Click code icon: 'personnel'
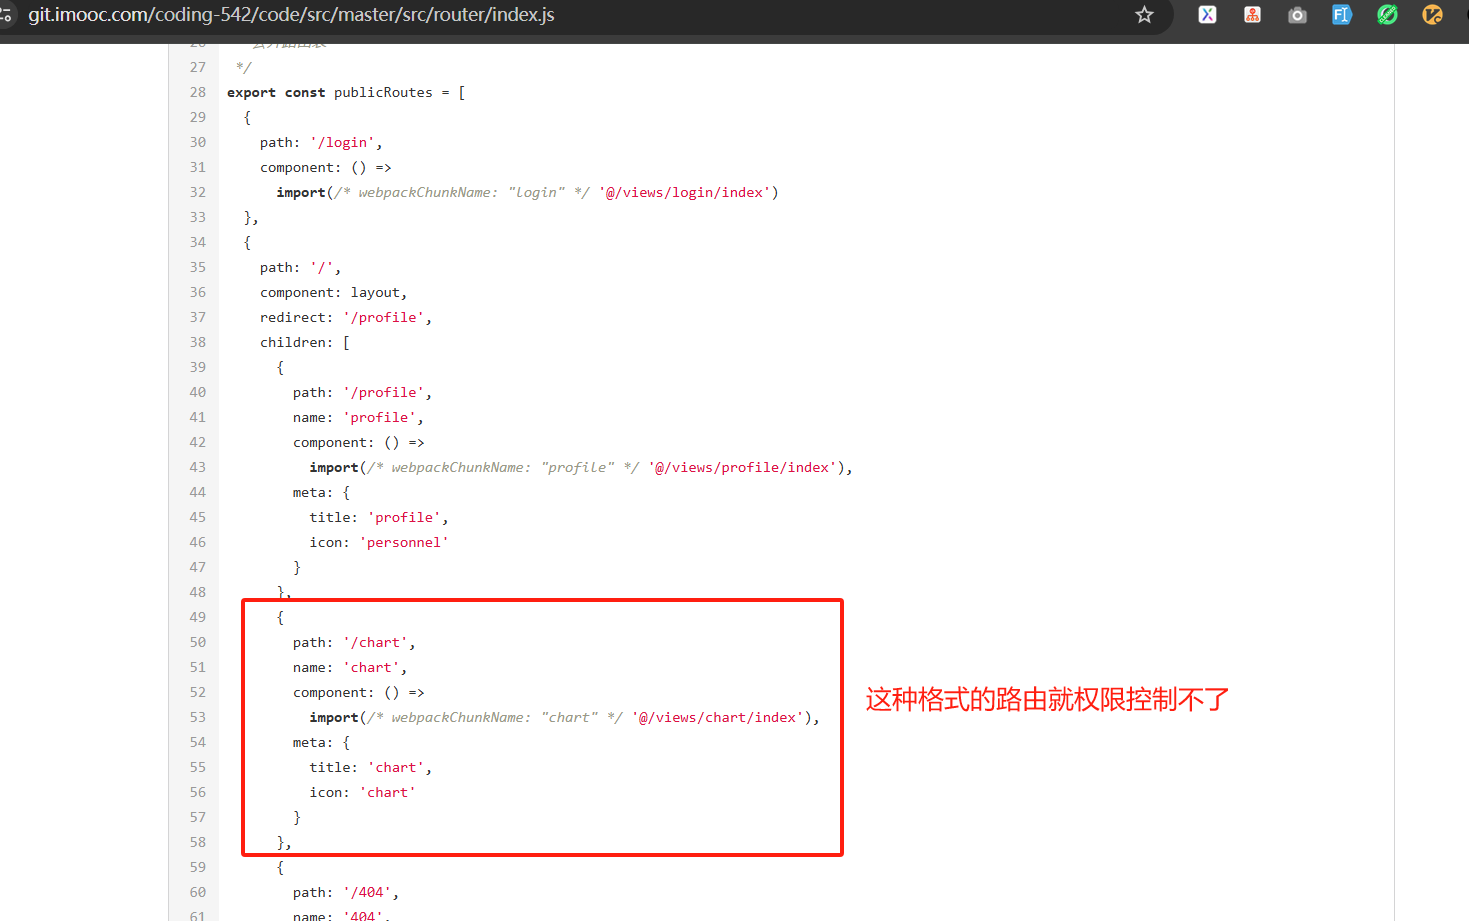1469x921 pixels. pos(379,542)
